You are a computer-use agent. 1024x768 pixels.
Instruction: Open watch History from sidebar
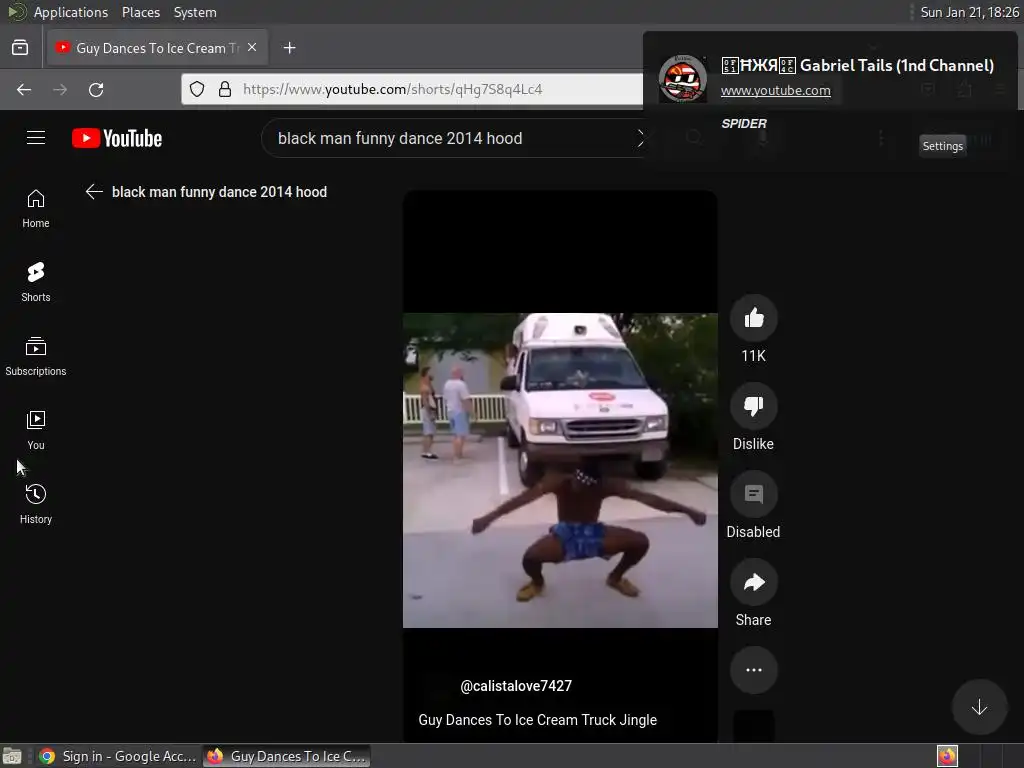tap(36, 504)
